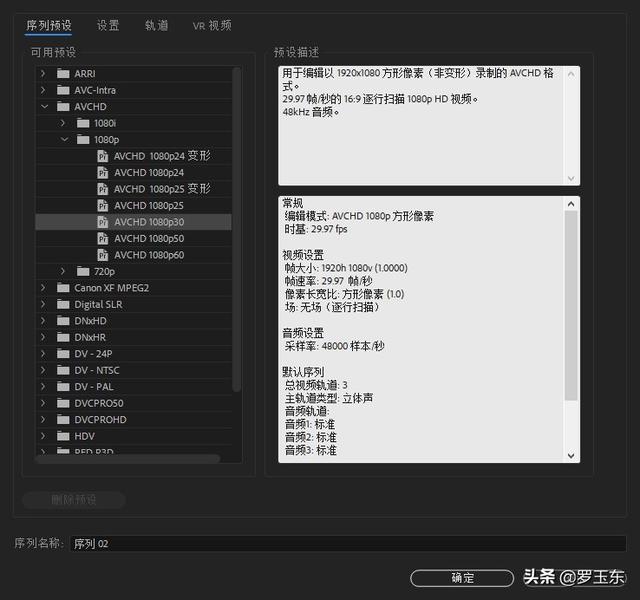
Task: Click the 1080i folder icon
Action: 83,123
